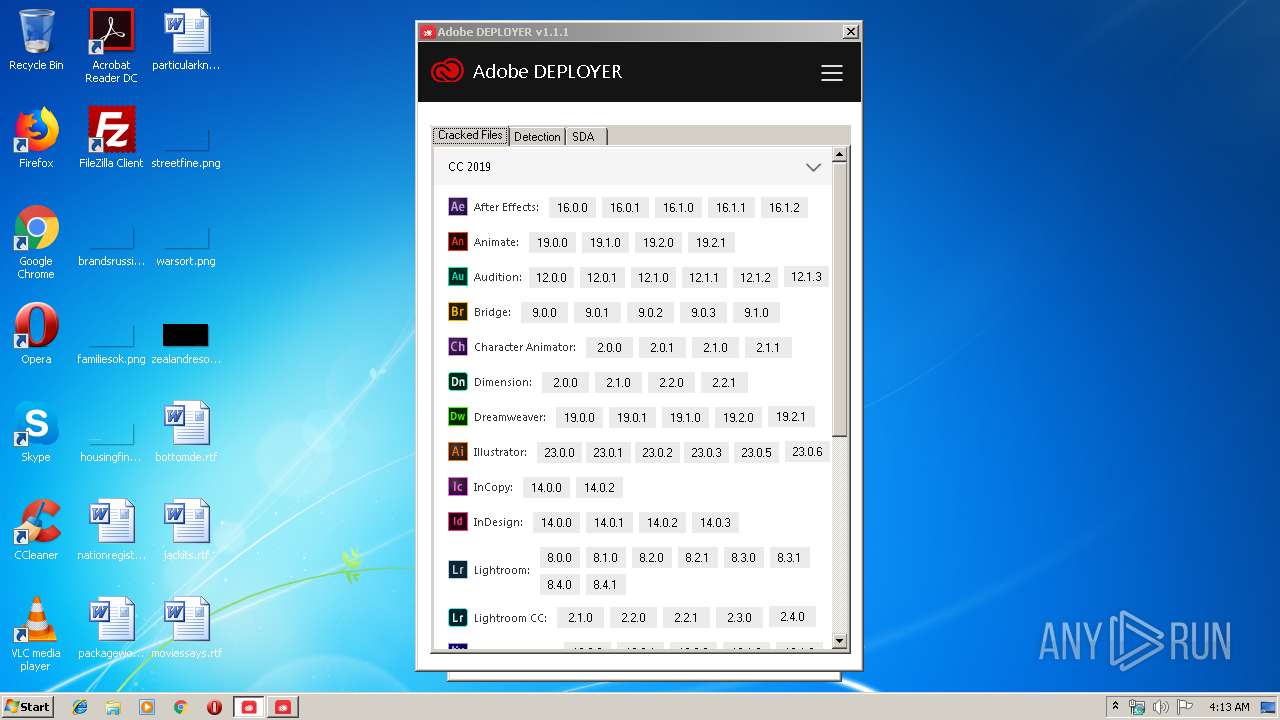
Task: Click the Lightroom app icon
Action: pyautogui.click(x=457, y=570)
